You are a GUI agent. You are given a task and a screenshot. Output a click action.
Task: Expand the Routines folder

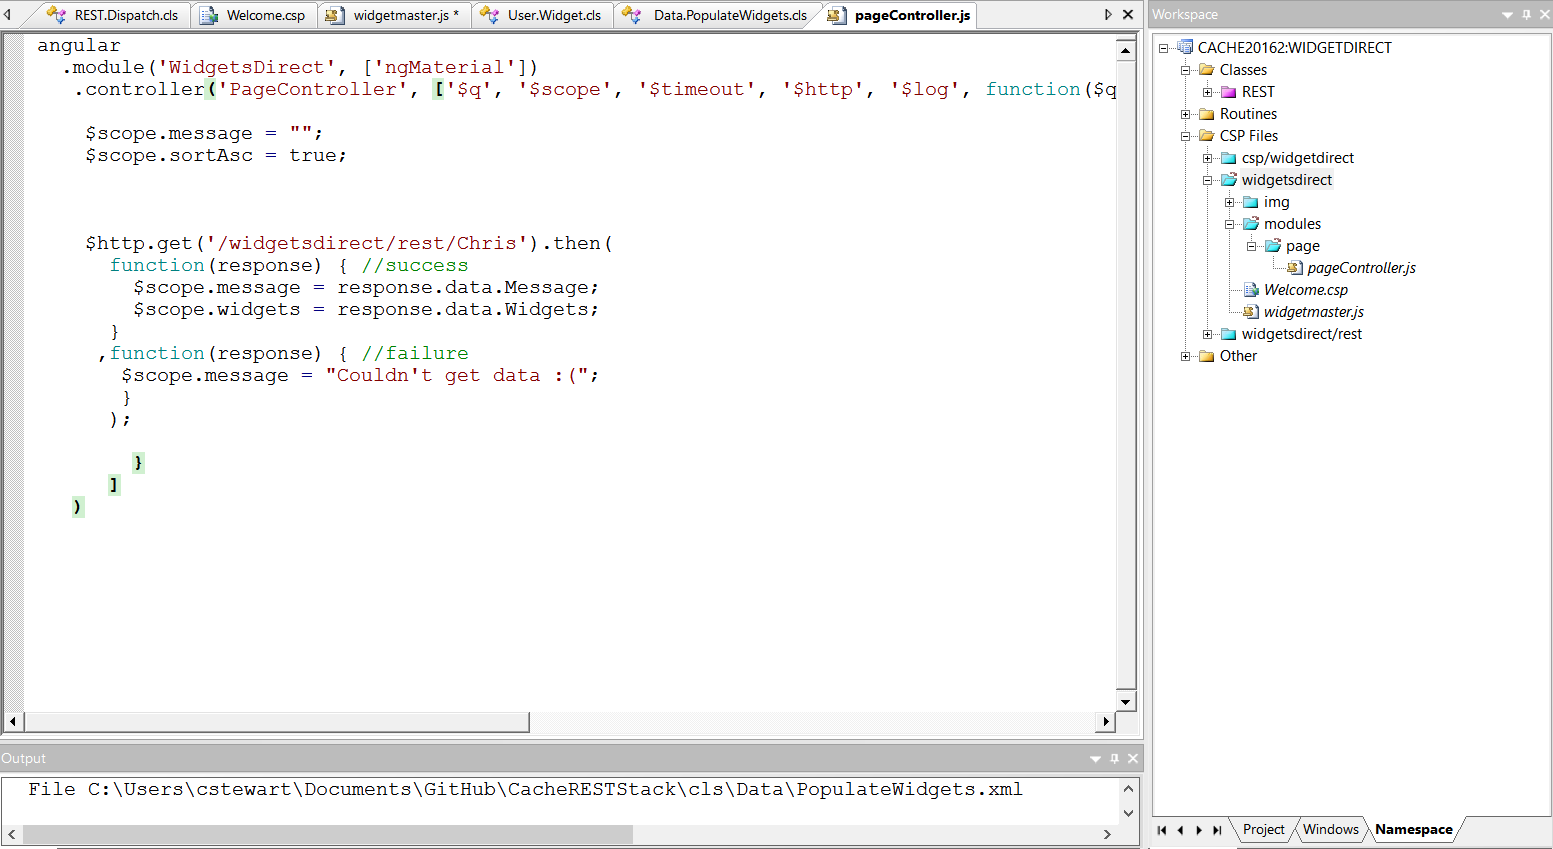(1185, 114)
